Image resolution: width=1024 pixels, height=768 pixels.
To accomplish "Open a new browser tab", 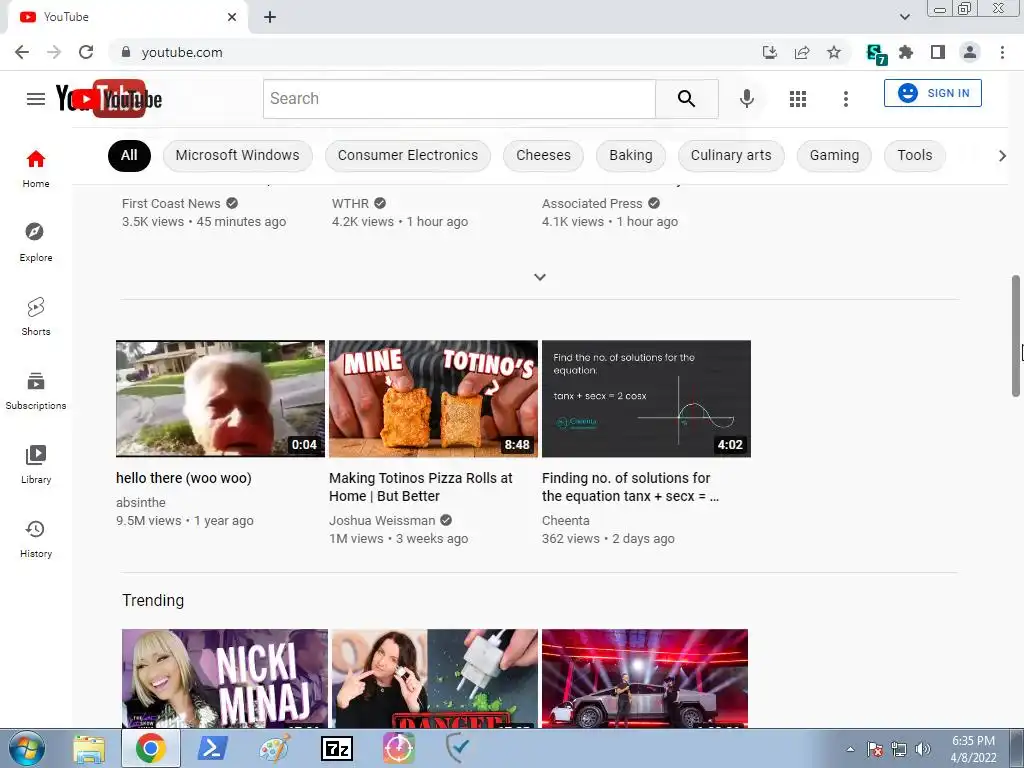I will [270, 17].
